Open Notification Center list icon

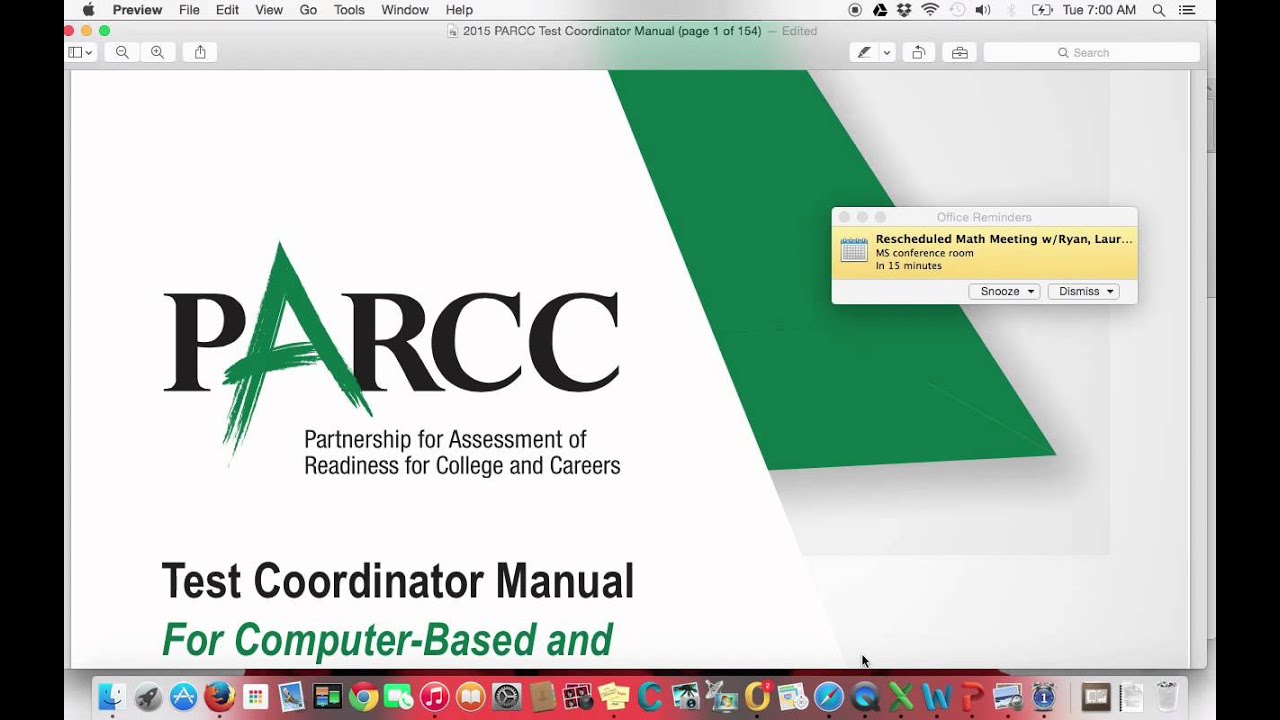point(1187,10)
